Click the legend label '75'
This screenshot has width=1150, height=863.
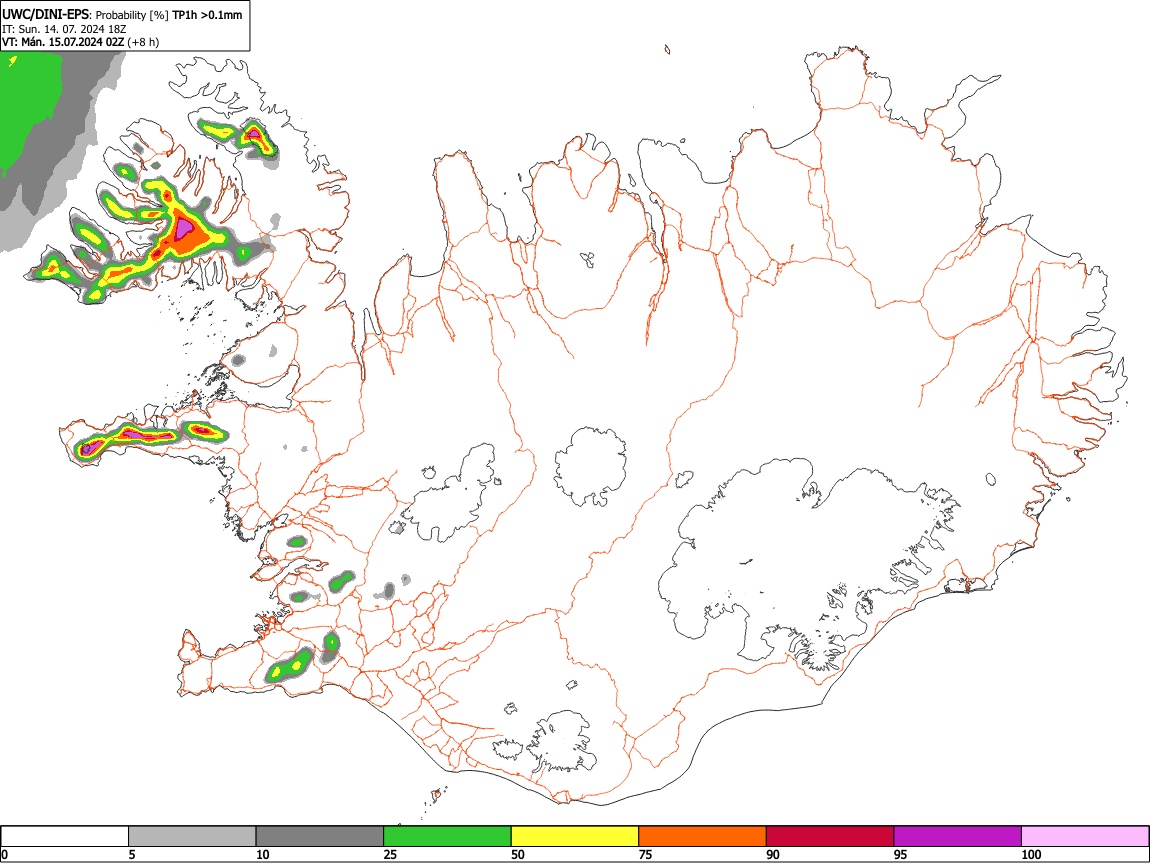[645, 854]
